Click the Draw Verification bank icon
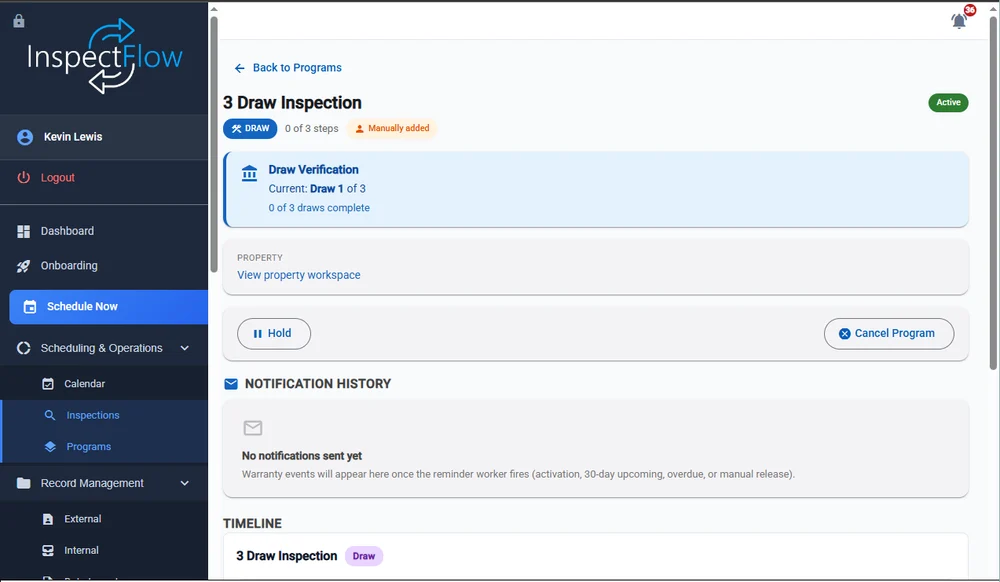The image size is (1000, 582). 249,173
